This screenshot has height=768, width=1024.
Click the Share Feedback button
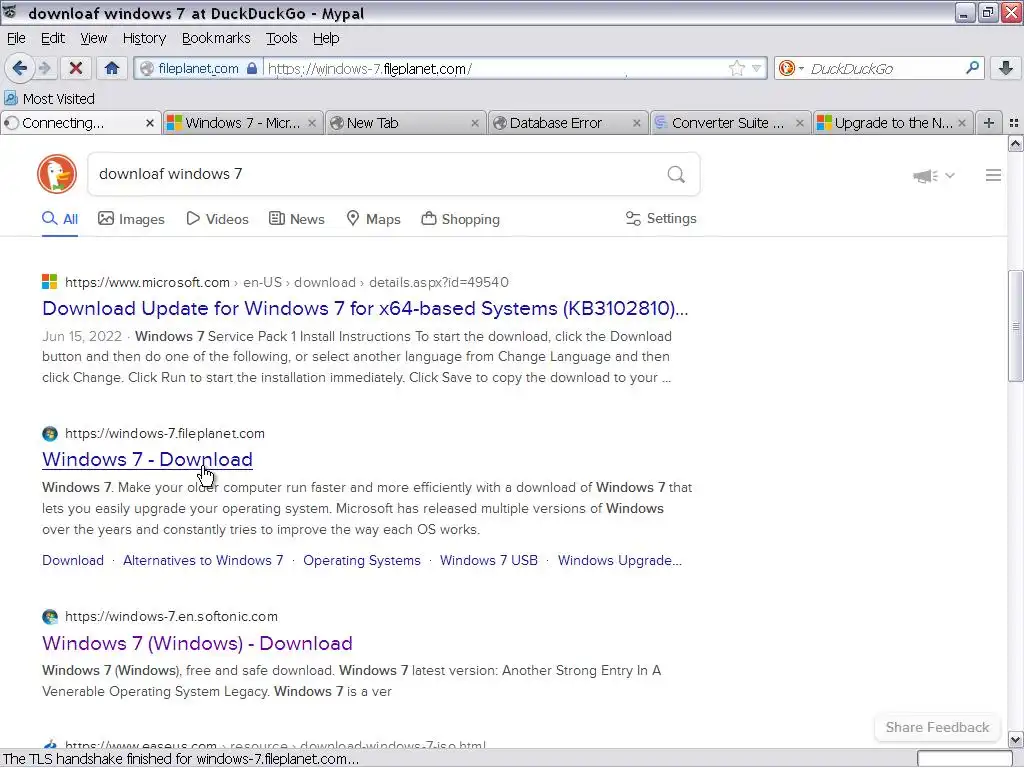click(x=937, y=728)
